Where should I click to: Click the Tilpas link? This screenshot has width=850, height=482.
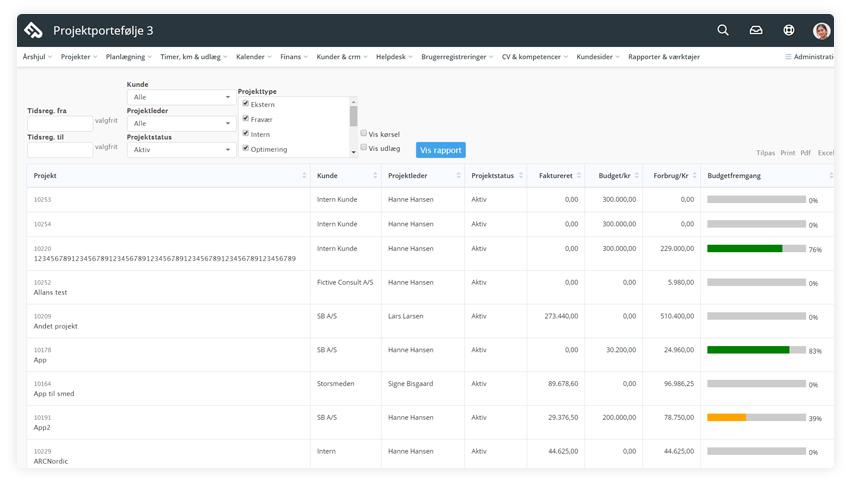765,153
